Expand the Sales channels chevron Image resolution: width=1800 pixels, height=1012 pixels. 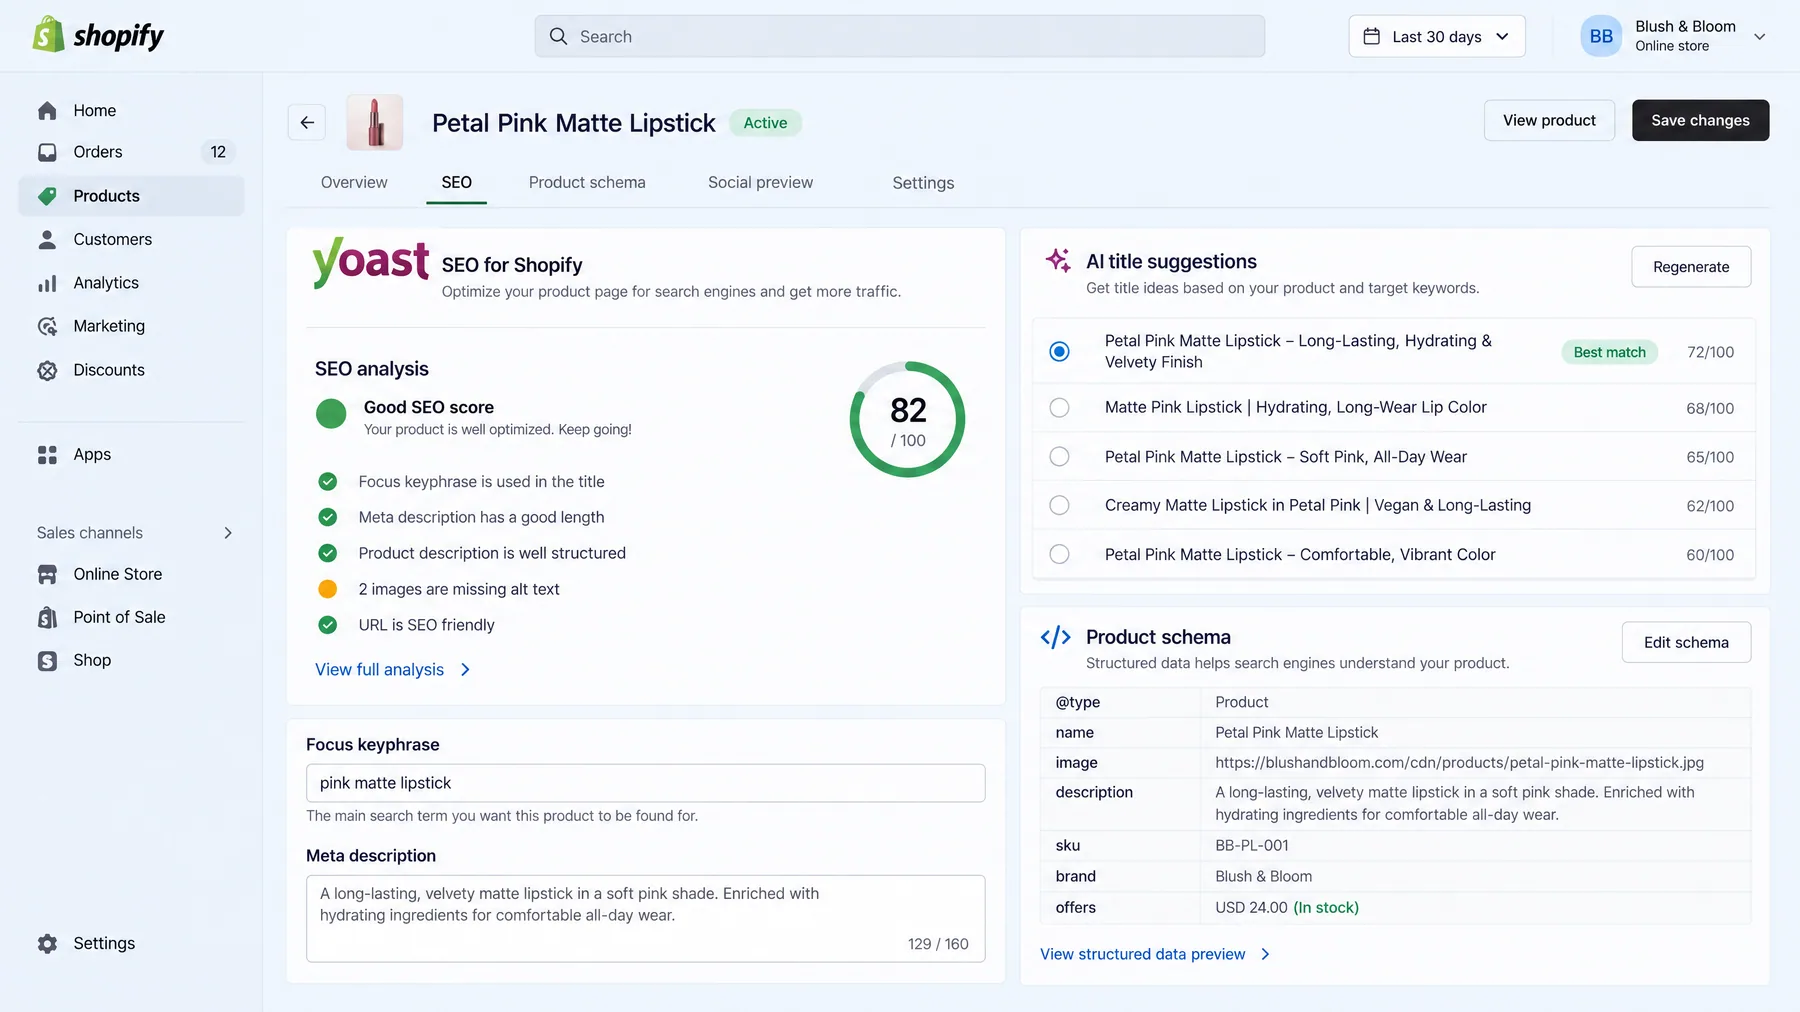[x=228, y=533]
